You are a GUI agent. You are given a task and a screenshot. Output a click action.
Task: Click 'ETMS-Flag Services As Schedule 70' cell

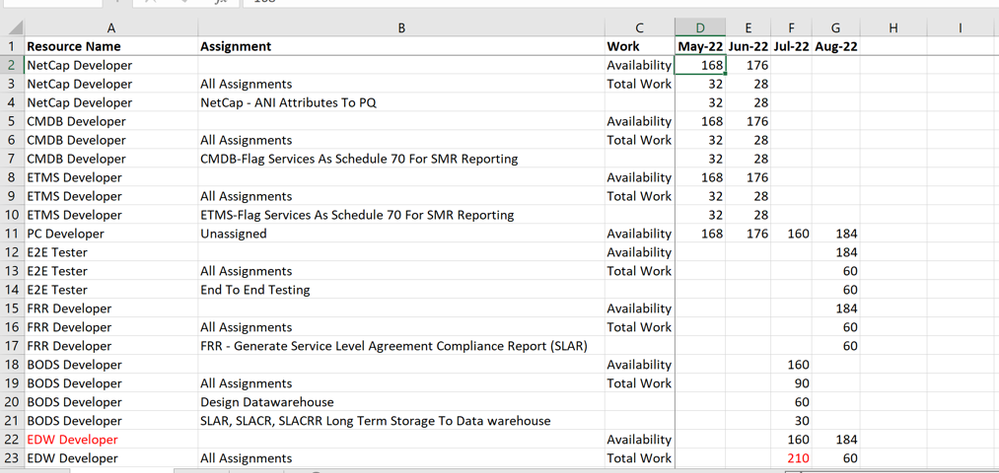pyautogui.click(x=401, y=215)
